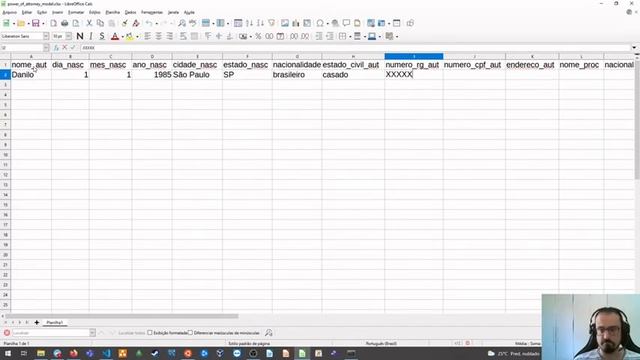
Task: Open background color dropdown arrow
Action: 137,37
